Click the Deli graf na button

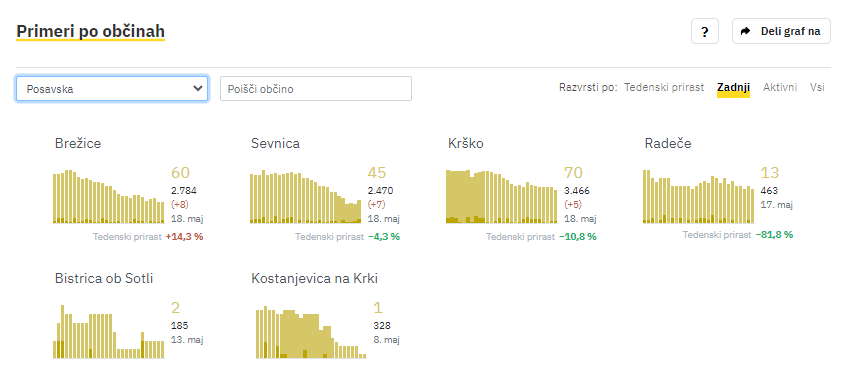781,31
